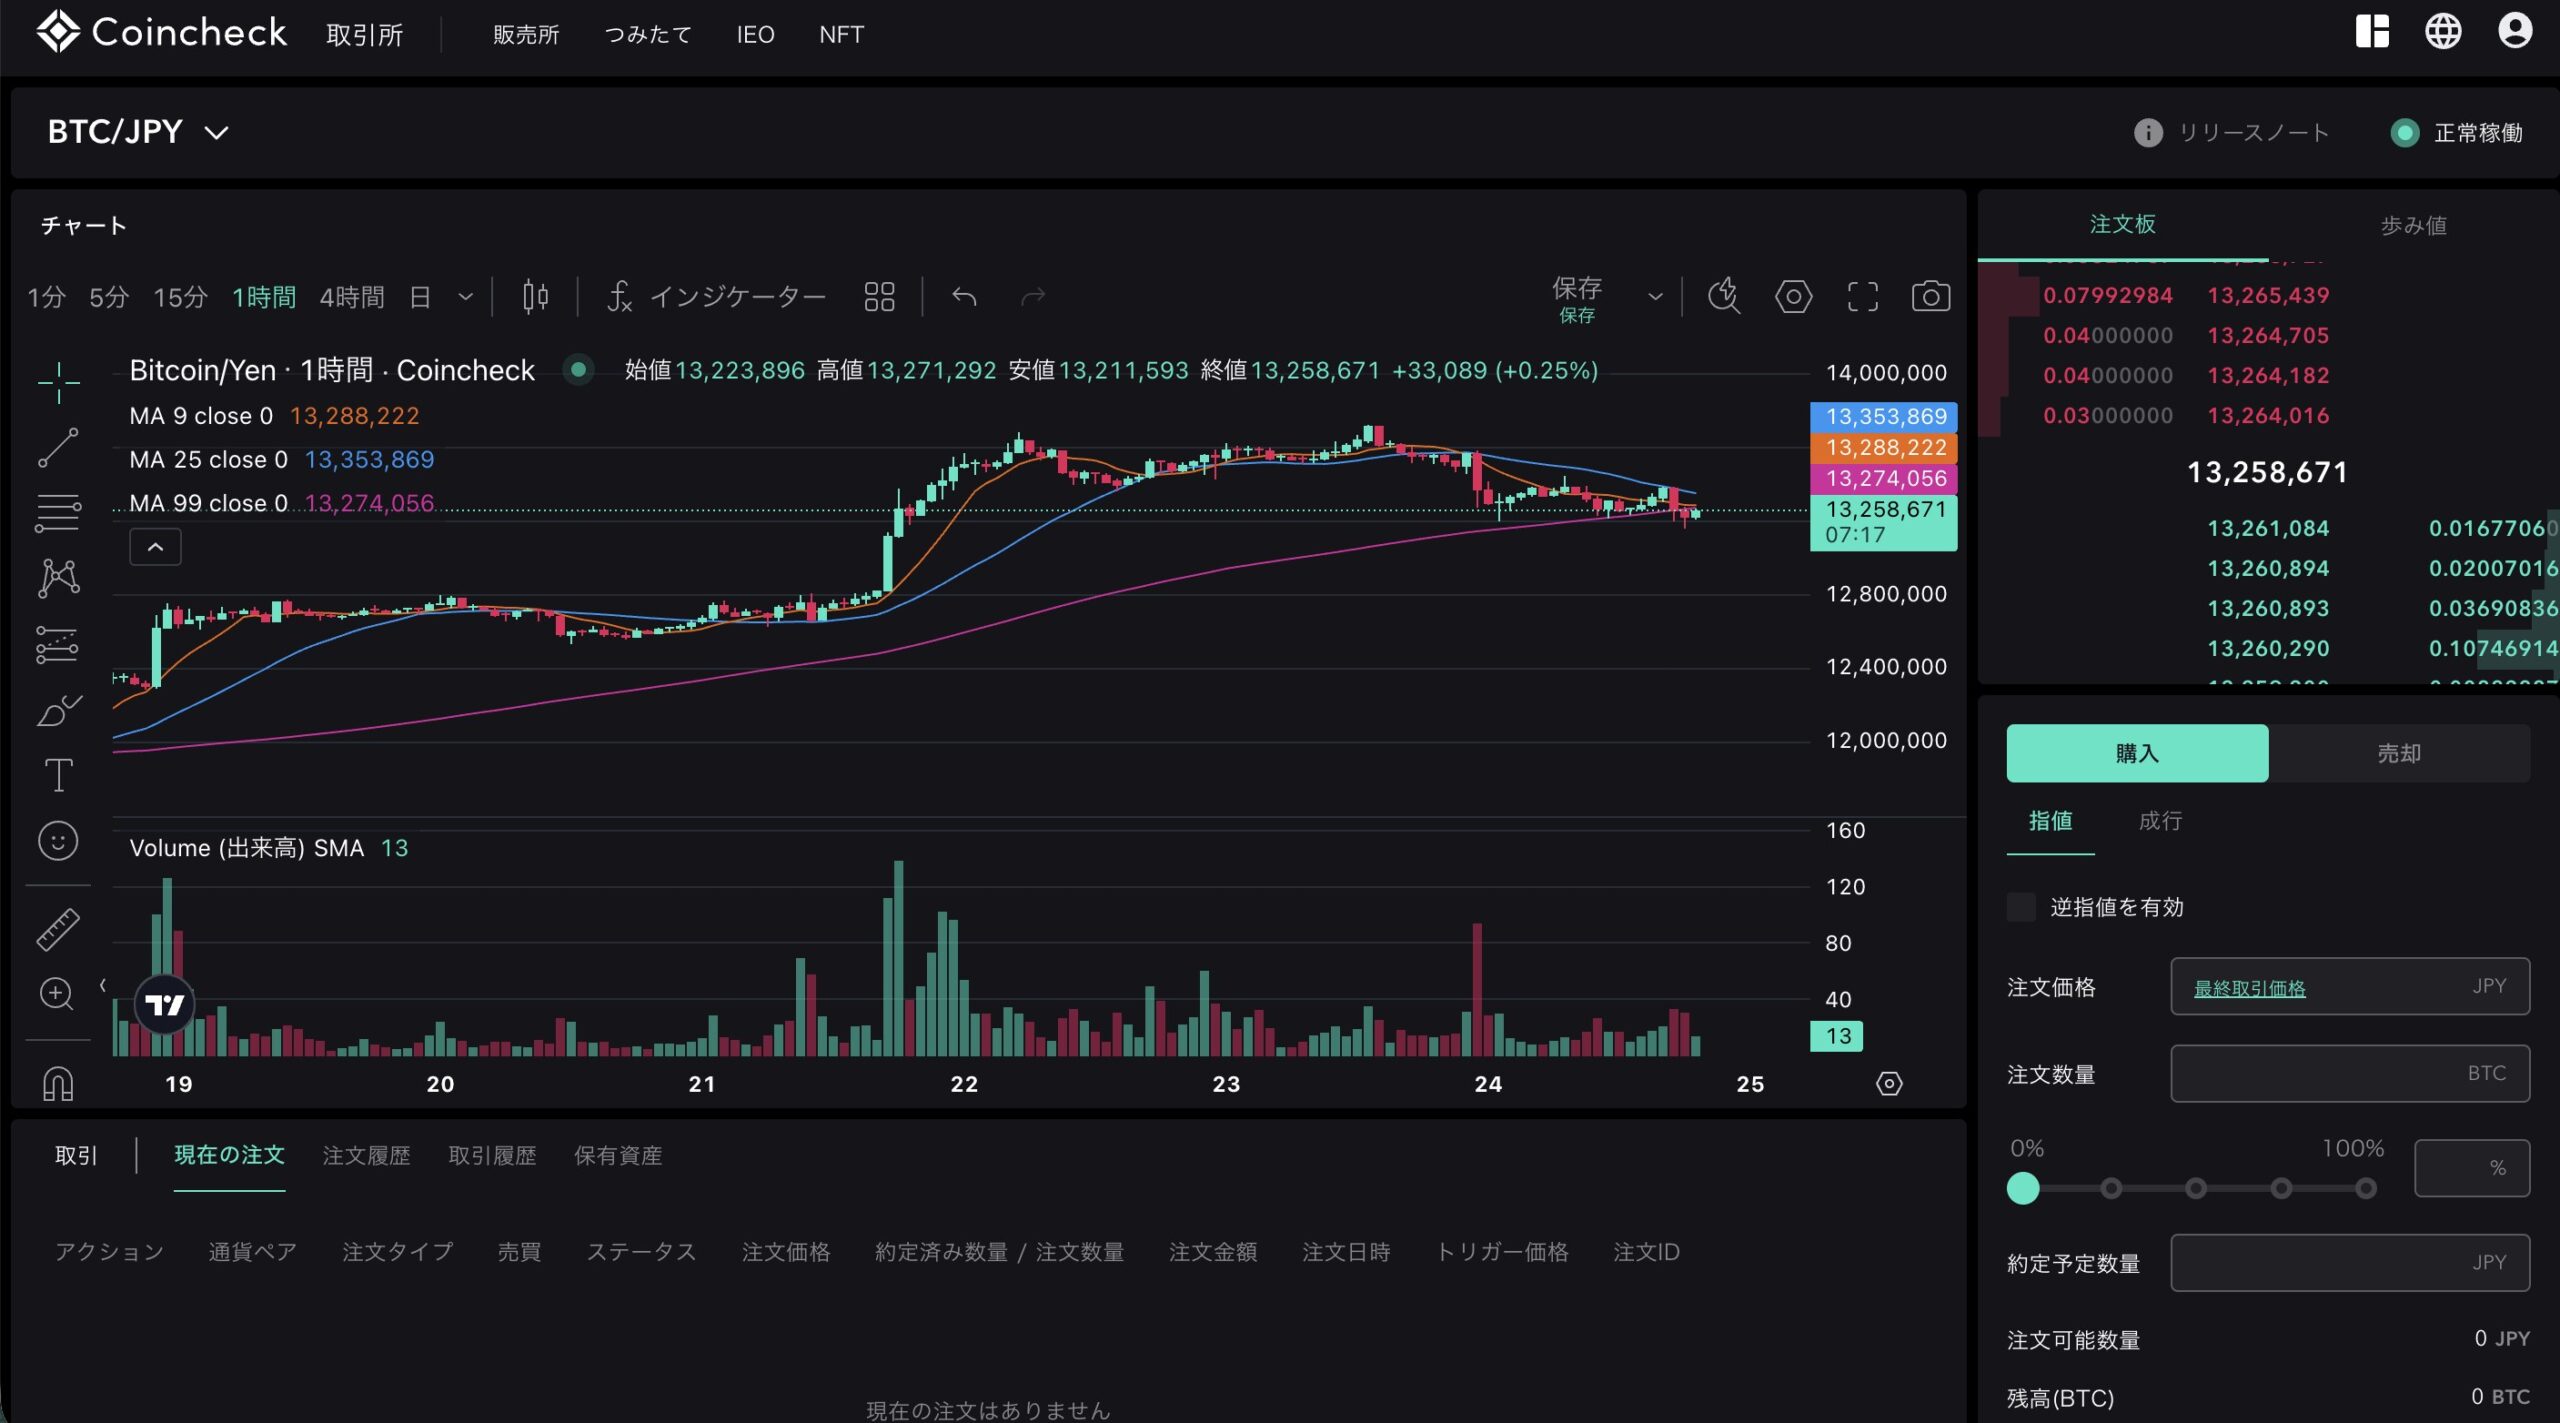Screen dimensions: 2560x1423
Task: Open the layout switcher icon
Action: [x=2372, y=32]
